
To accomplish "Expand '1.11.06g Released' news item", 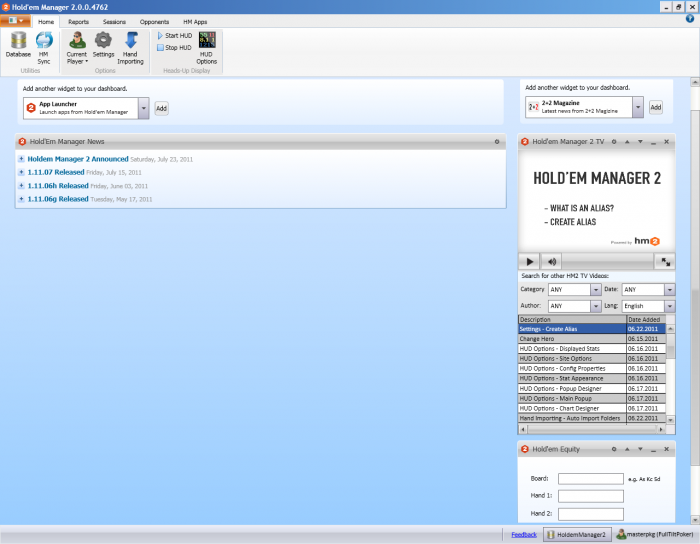I will coord(21,199).
